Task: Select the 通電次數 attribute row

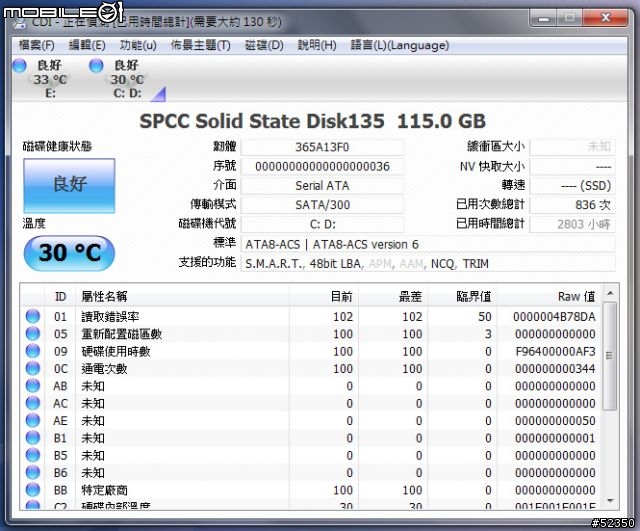Action: (311, 369)
